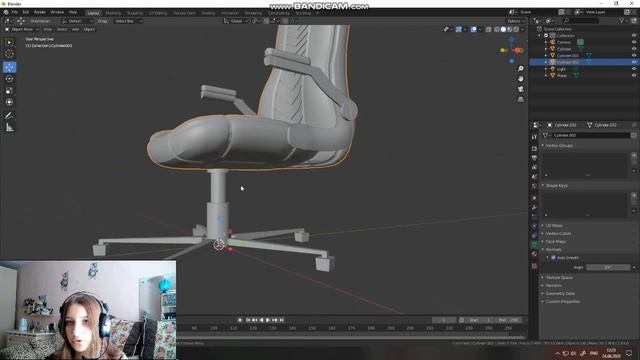Open the Output properties tab icon
Image resolution: width=640 pixels, height=360 pixels.
tap(534, 158)
